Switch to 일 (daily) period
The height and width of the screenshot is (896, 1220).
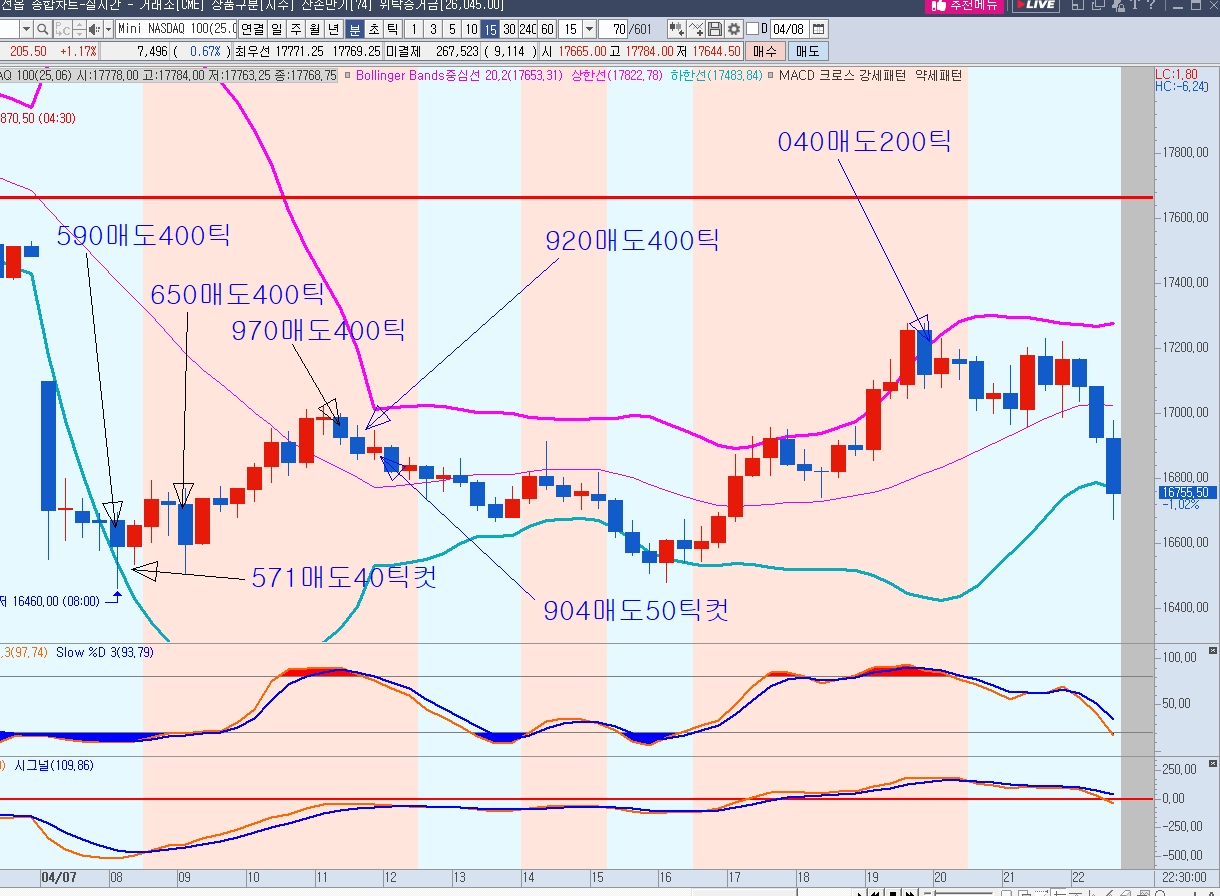[x=276, y=29]
